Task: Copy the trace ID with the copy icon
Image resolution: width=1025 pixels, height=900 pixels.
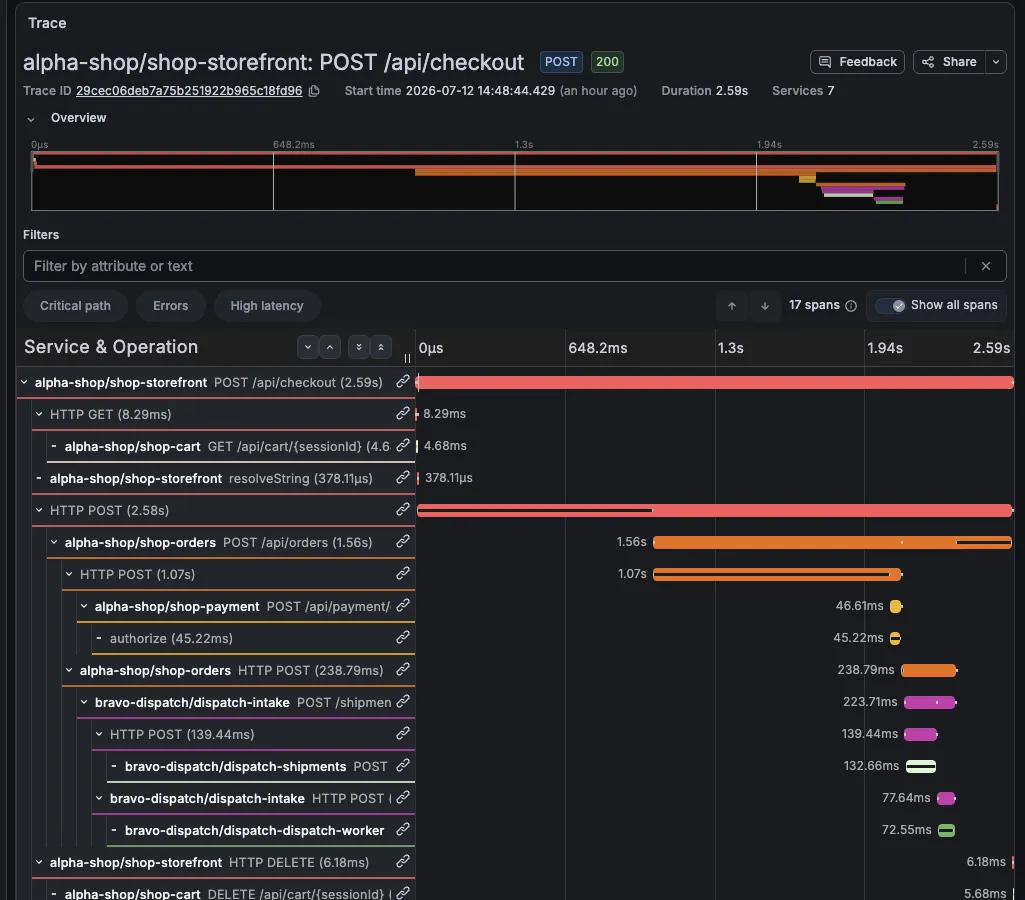Action: click(314, 91)
